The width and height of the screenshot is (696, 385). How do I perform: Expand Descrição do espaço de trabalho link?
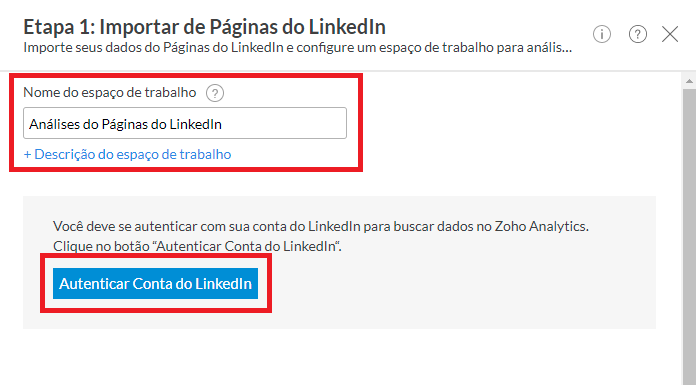[x=127, y=154]
